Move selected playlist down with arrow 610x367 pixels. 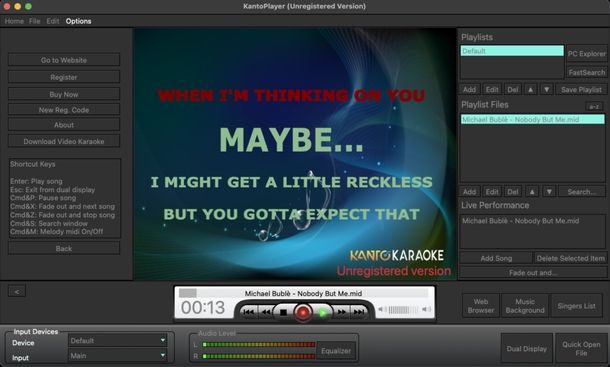547,90
